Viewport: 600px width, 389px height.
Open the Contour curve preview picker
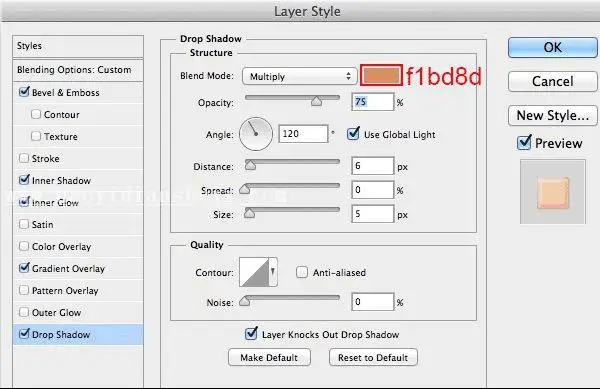(x=254, y=272)
